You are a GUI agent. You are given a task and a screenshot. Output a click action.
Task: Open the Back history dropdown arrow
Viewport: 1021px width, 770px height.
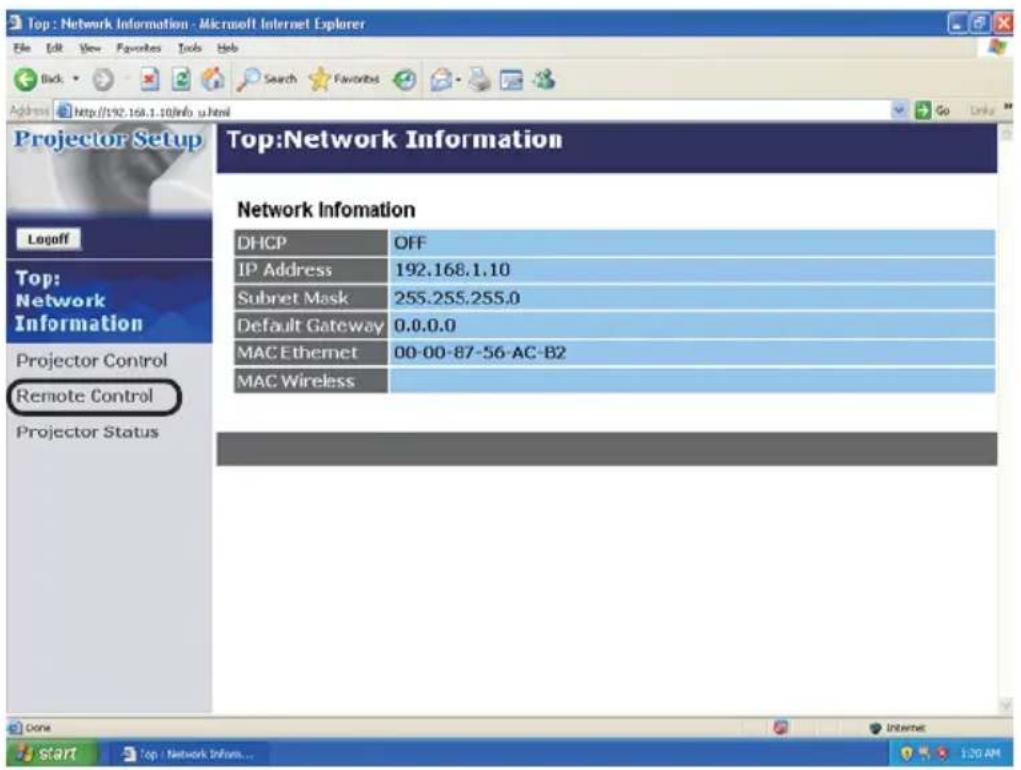[76, 79]
